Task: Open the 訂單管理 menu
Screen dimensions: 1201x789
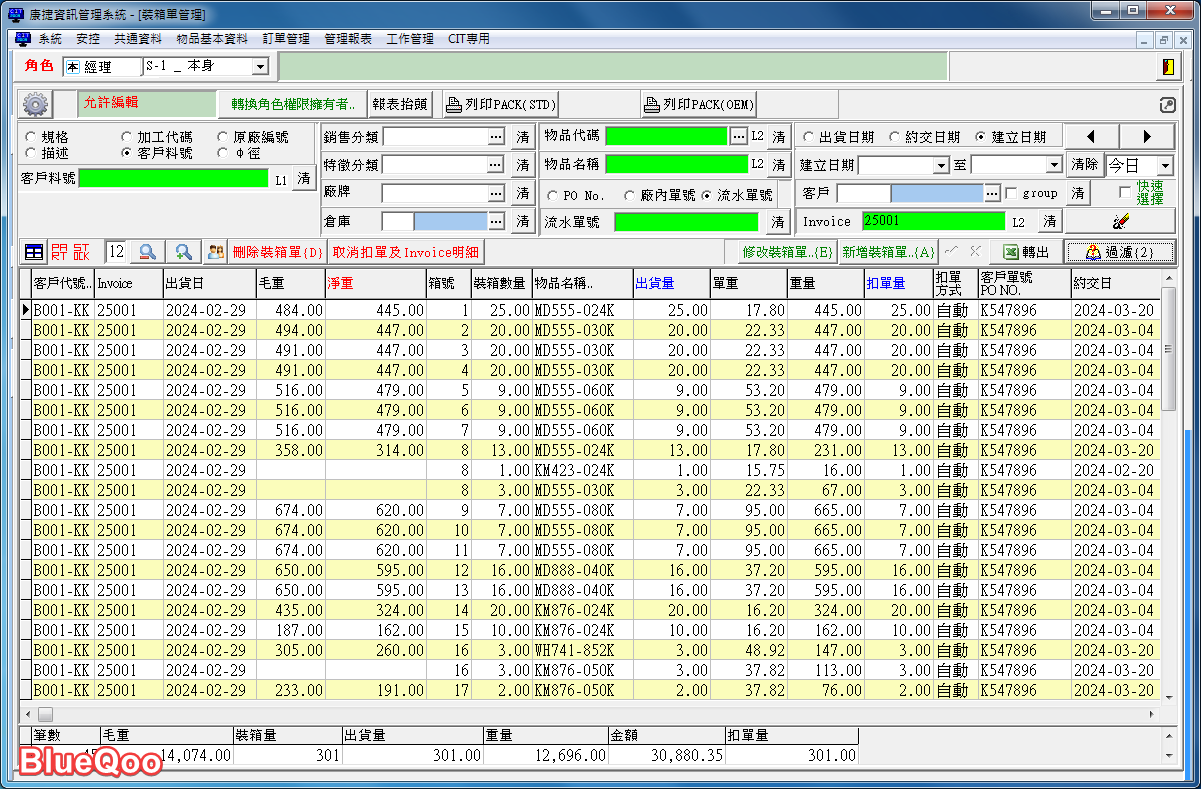Action: 286,39
